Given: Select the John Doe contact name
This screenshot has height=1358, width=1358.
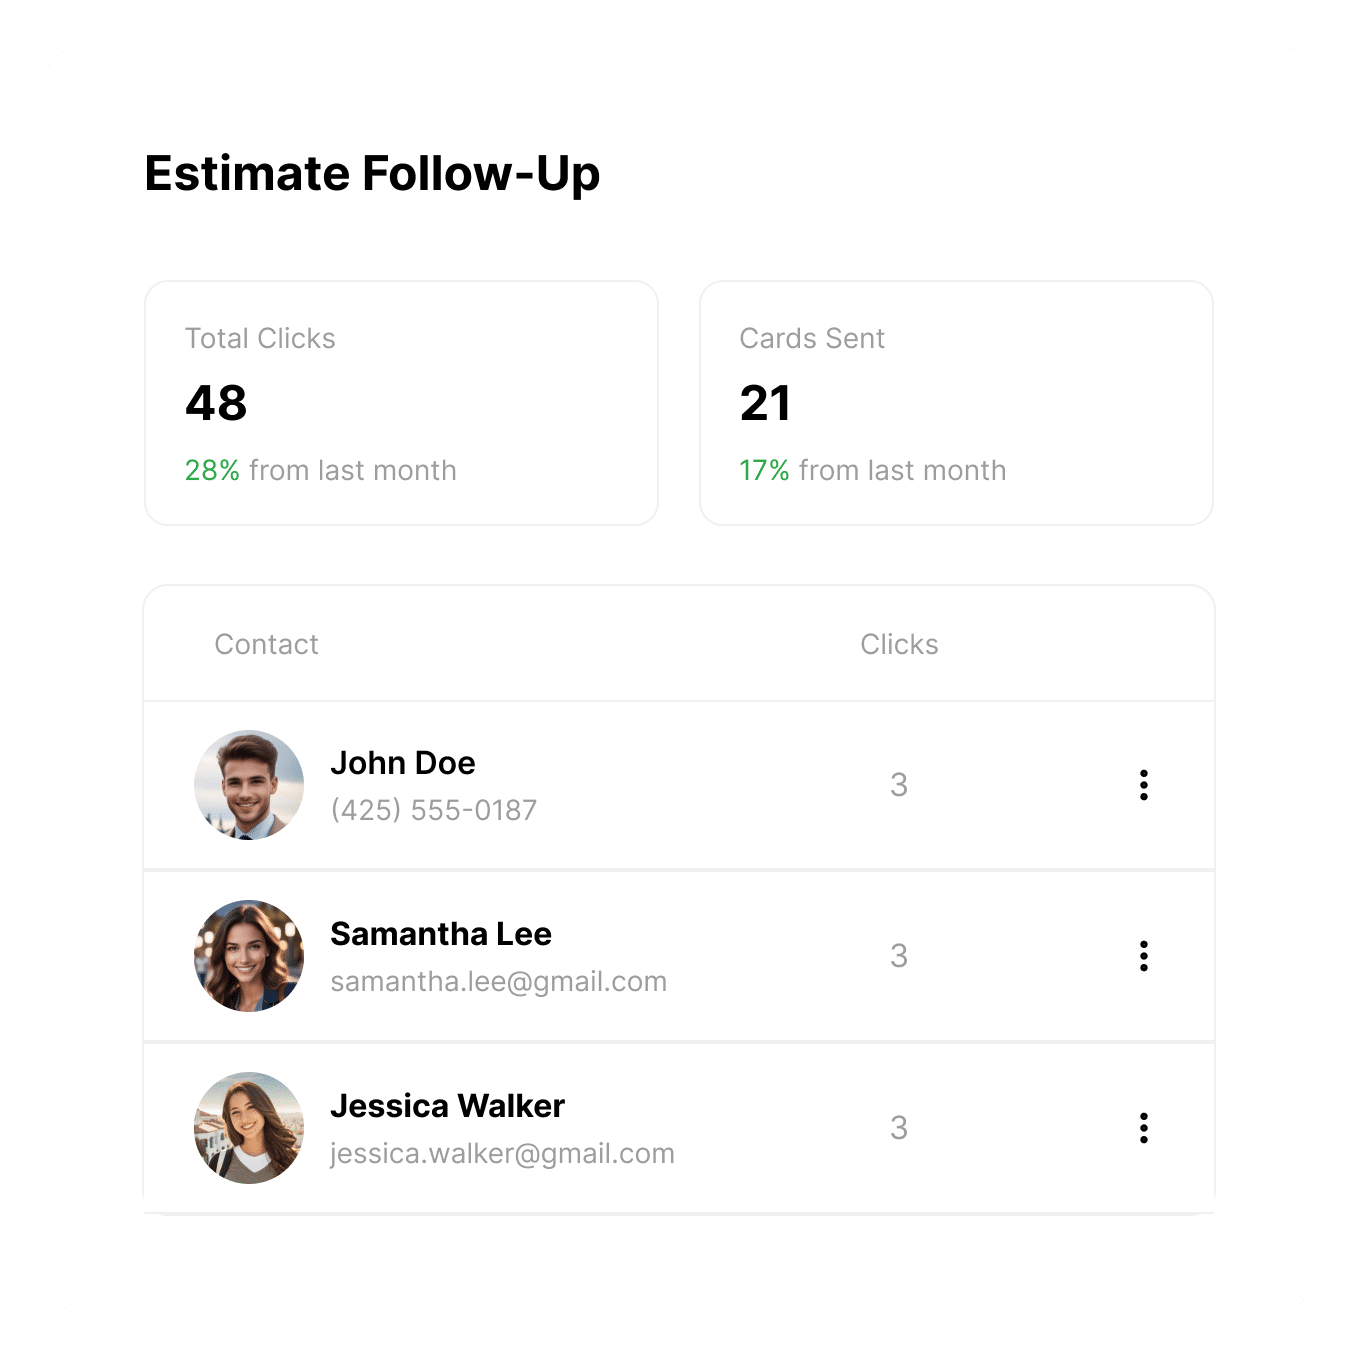Looking at the screenshot, I should coord(403,763).
